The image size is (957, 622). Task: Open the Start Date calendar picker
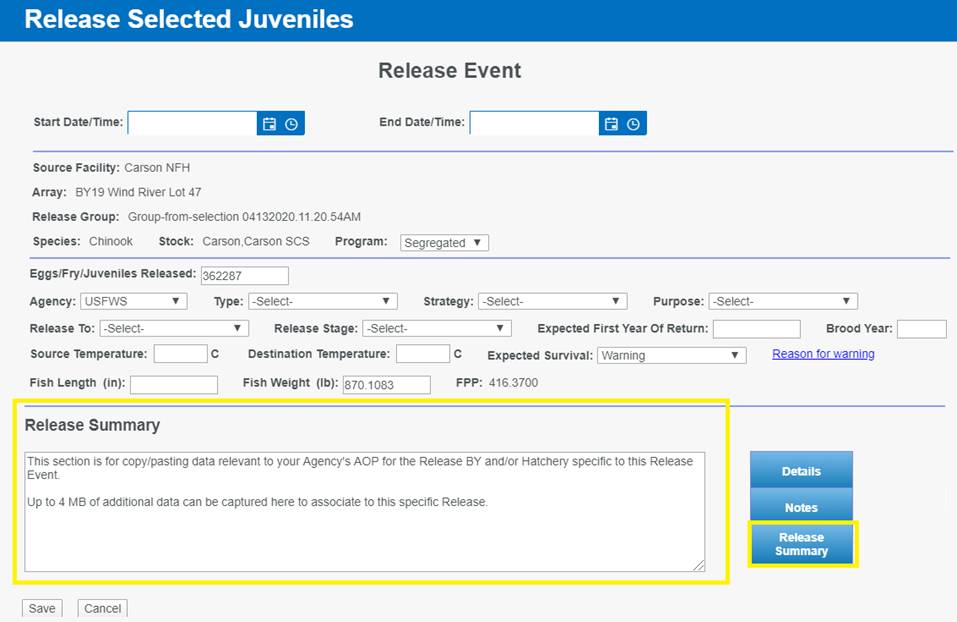point(269,124)
